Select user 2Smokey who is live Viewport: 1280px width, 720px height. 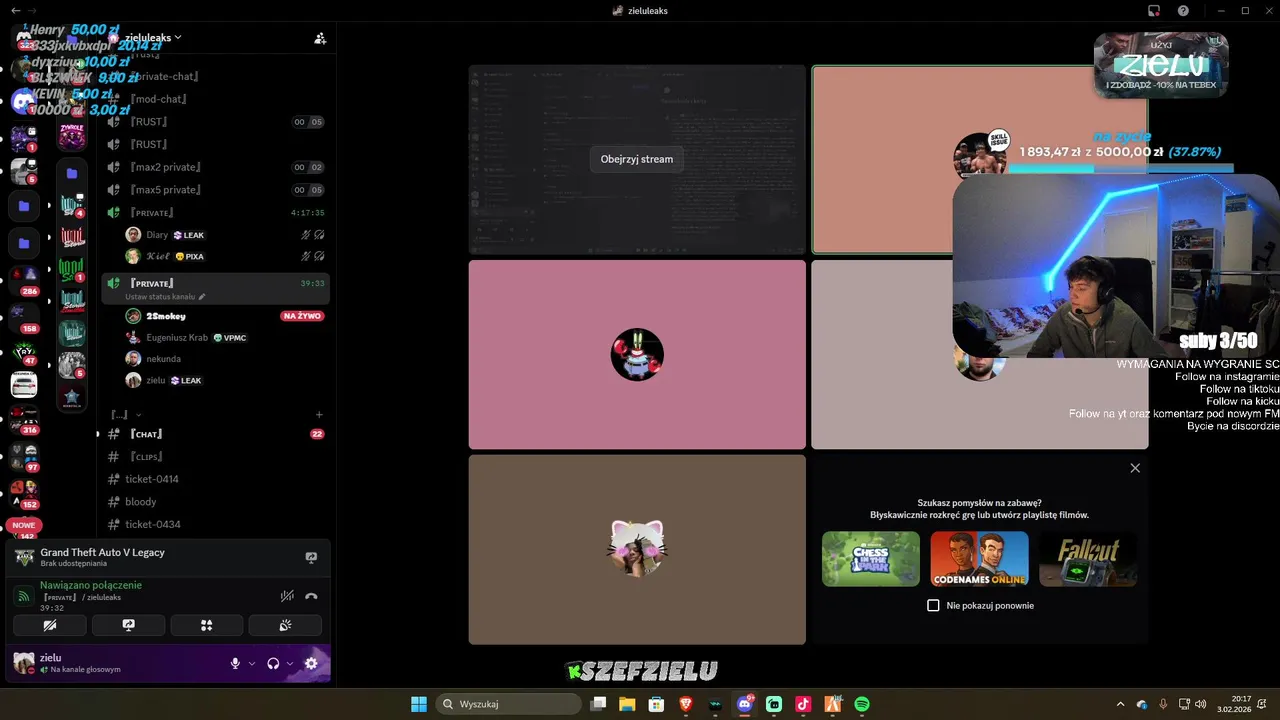pyautogui.click(x=225, y=316)
